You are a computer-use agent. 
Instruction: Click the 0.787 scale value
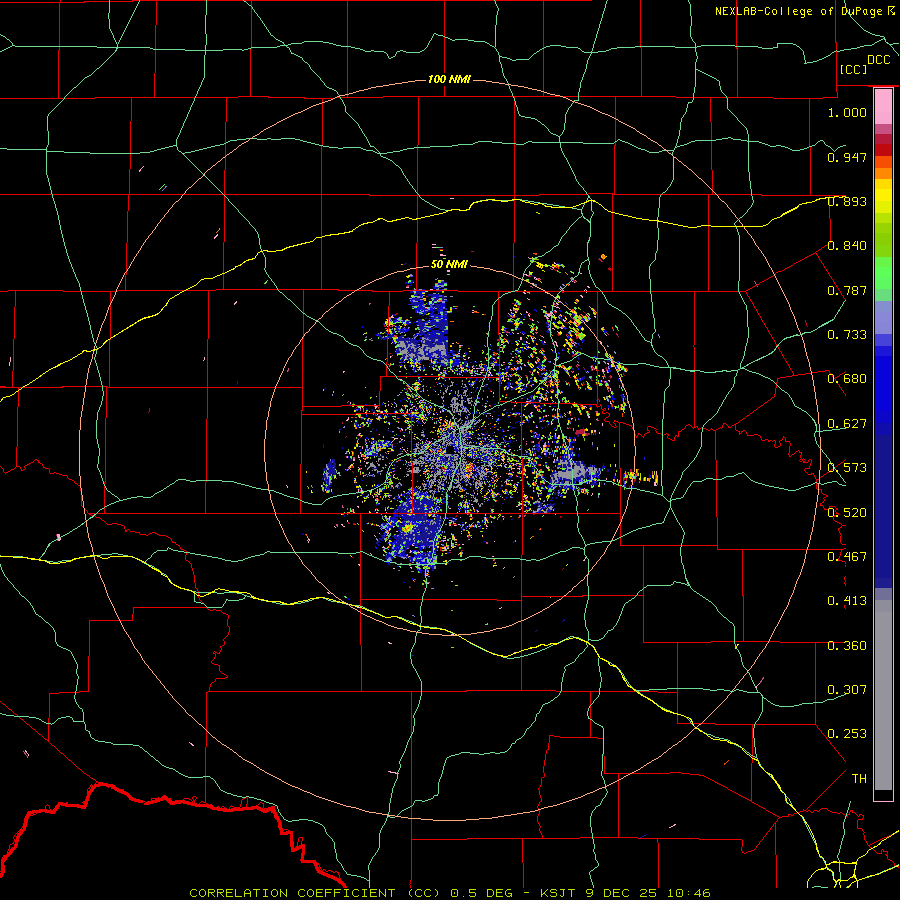[x=847, y=290]
